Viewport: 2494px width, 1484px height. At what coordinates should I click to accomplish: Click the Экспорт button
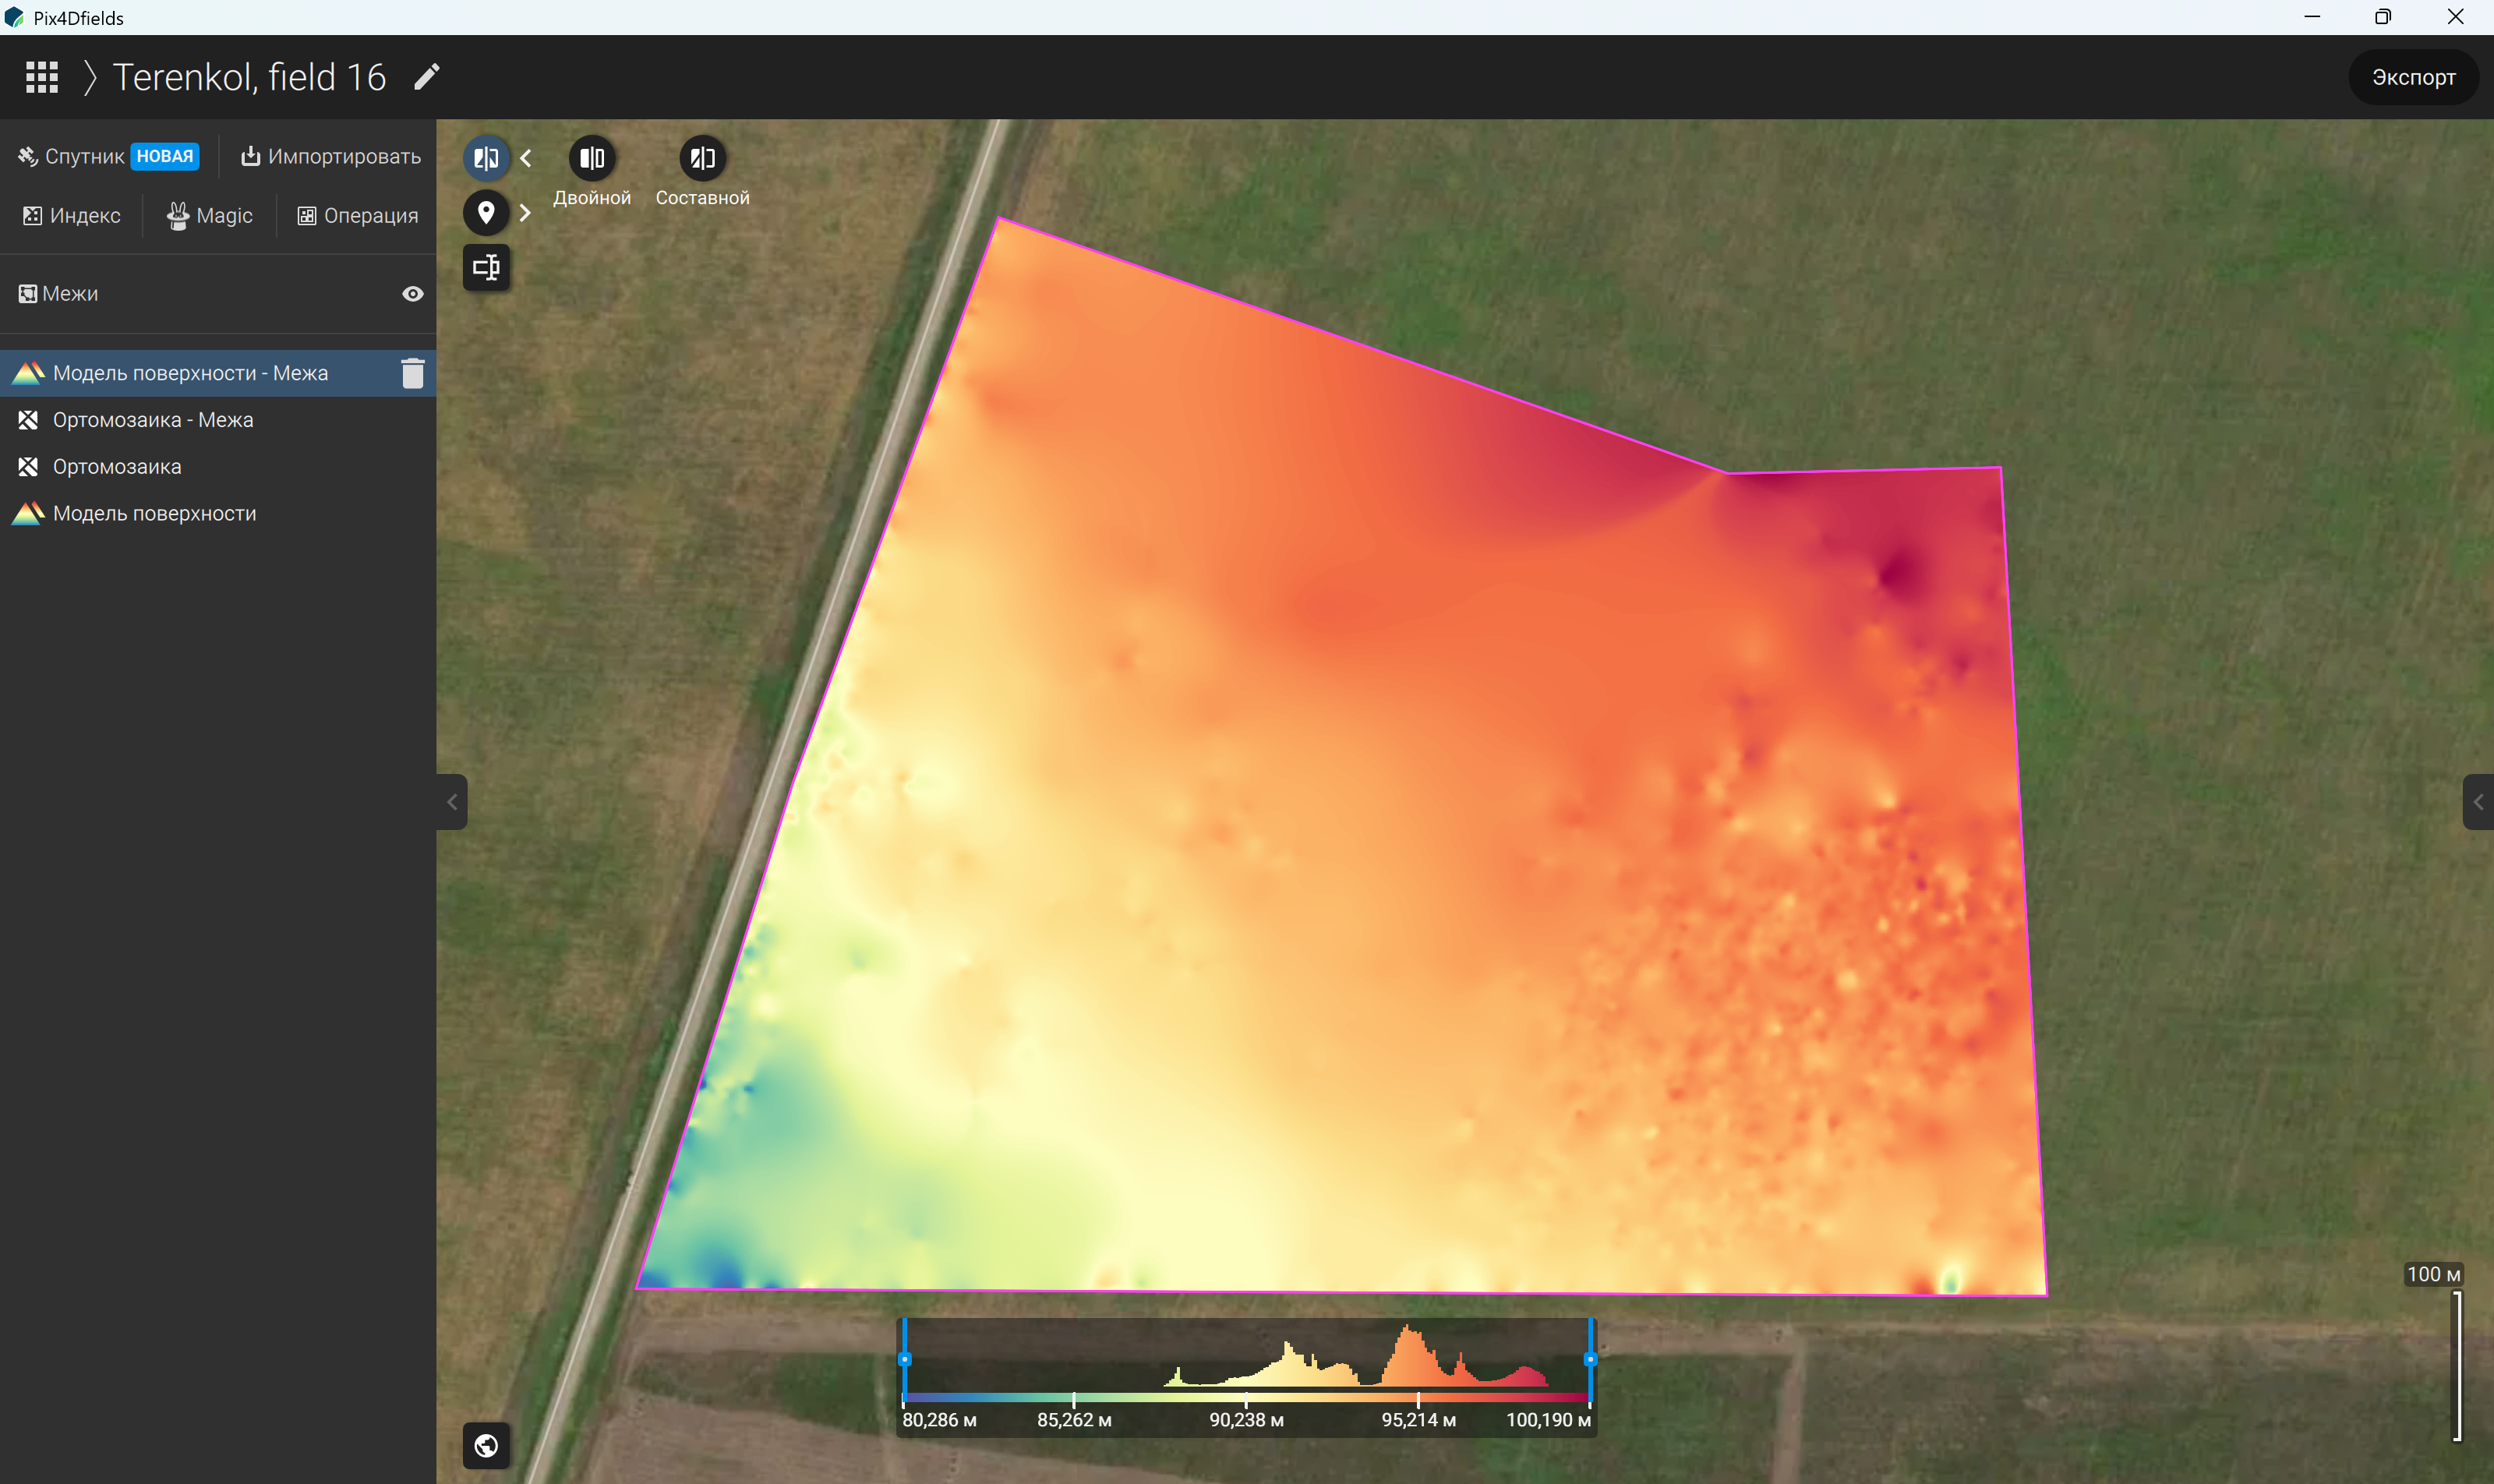point(2413,77)
